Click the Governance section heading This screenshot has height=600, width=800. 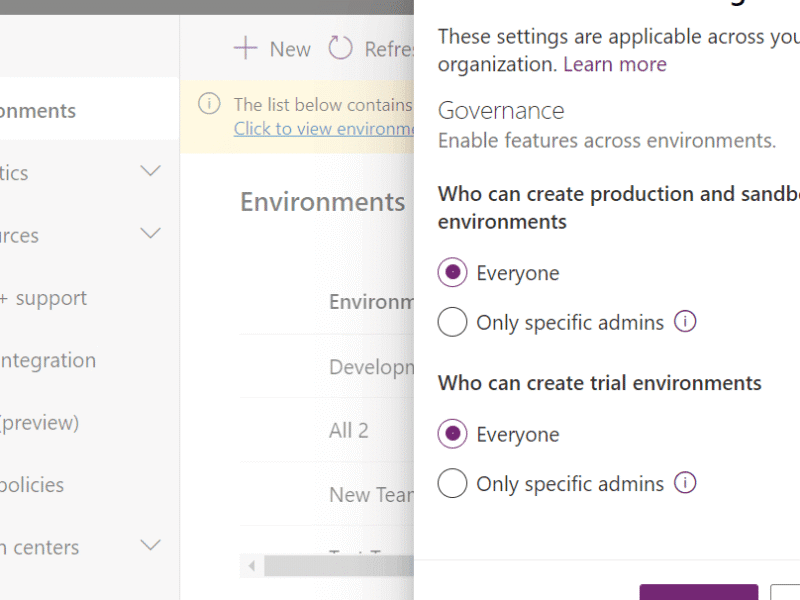(501, 111)
